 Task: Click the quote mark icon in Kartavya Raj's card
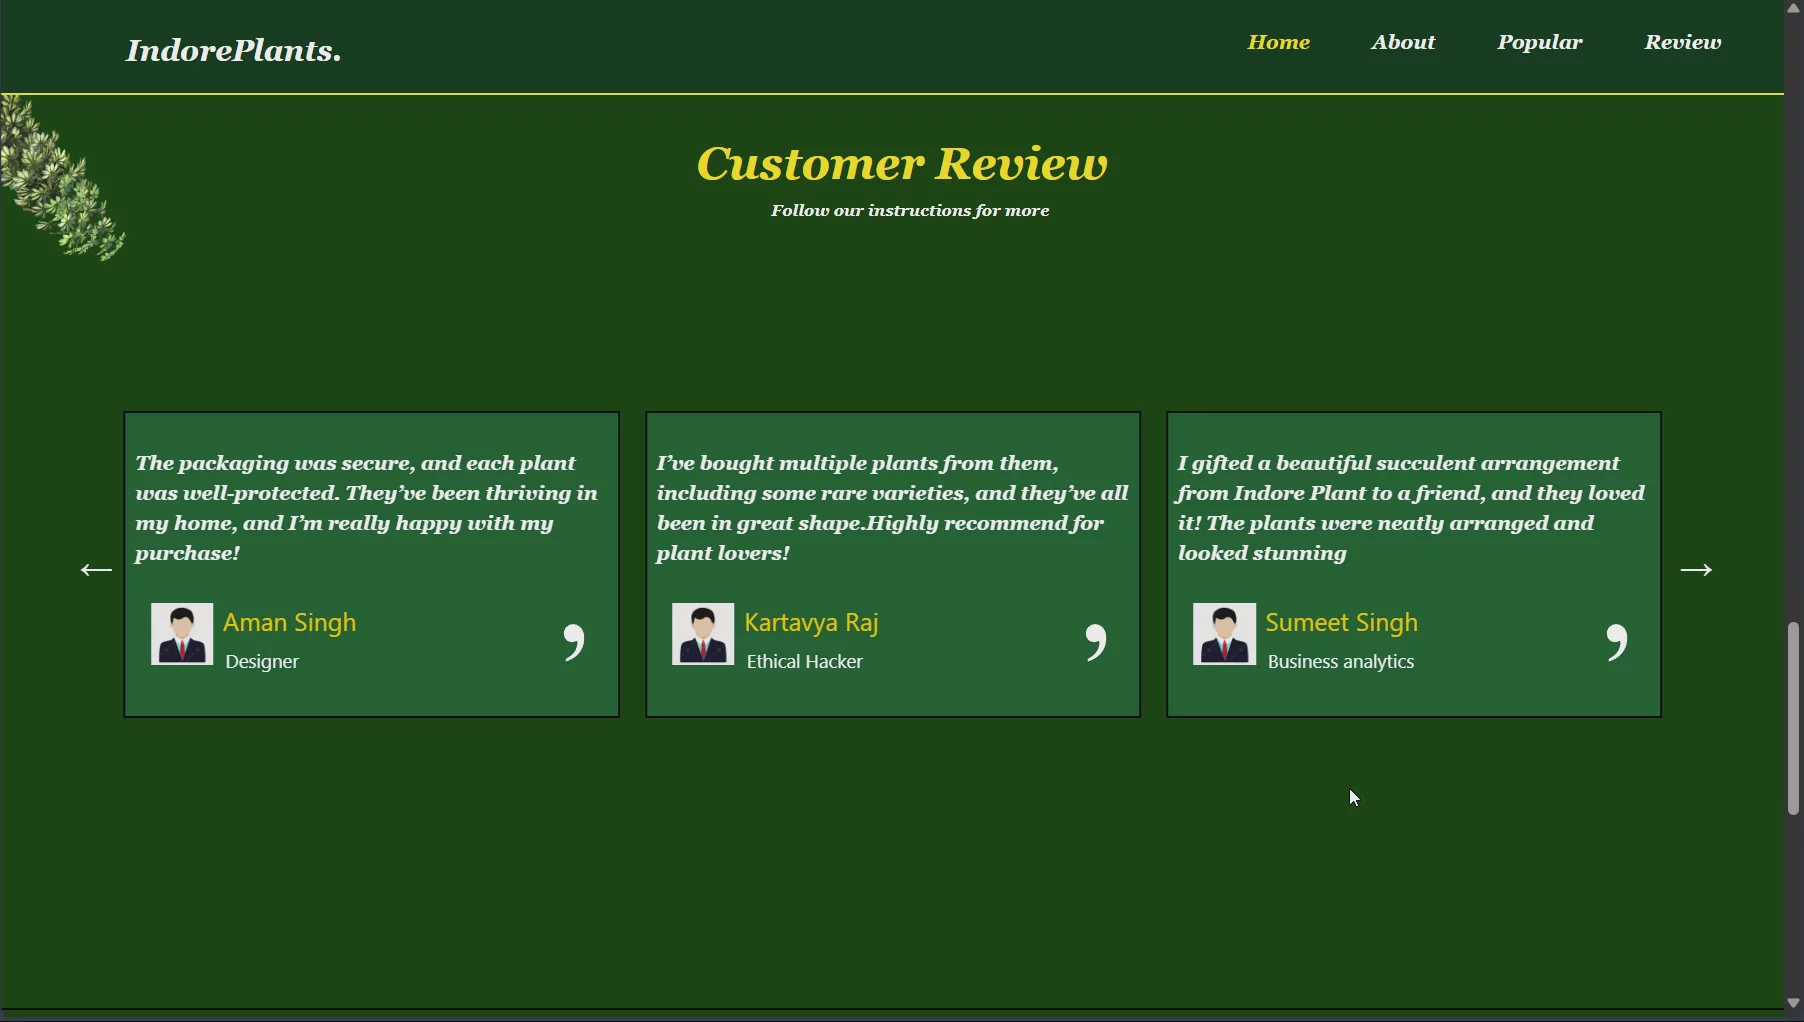click(1096, 641)
